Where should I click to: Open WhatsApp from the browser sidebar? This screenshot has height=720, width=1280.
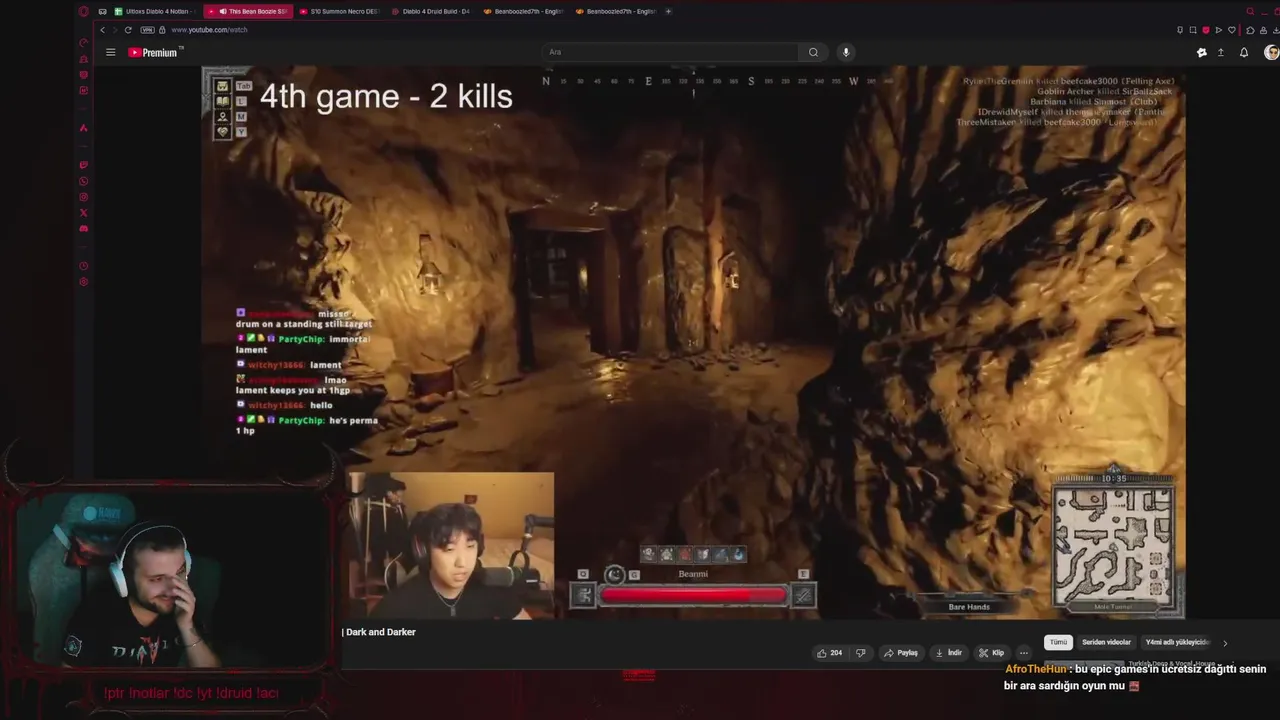point(84,181)
